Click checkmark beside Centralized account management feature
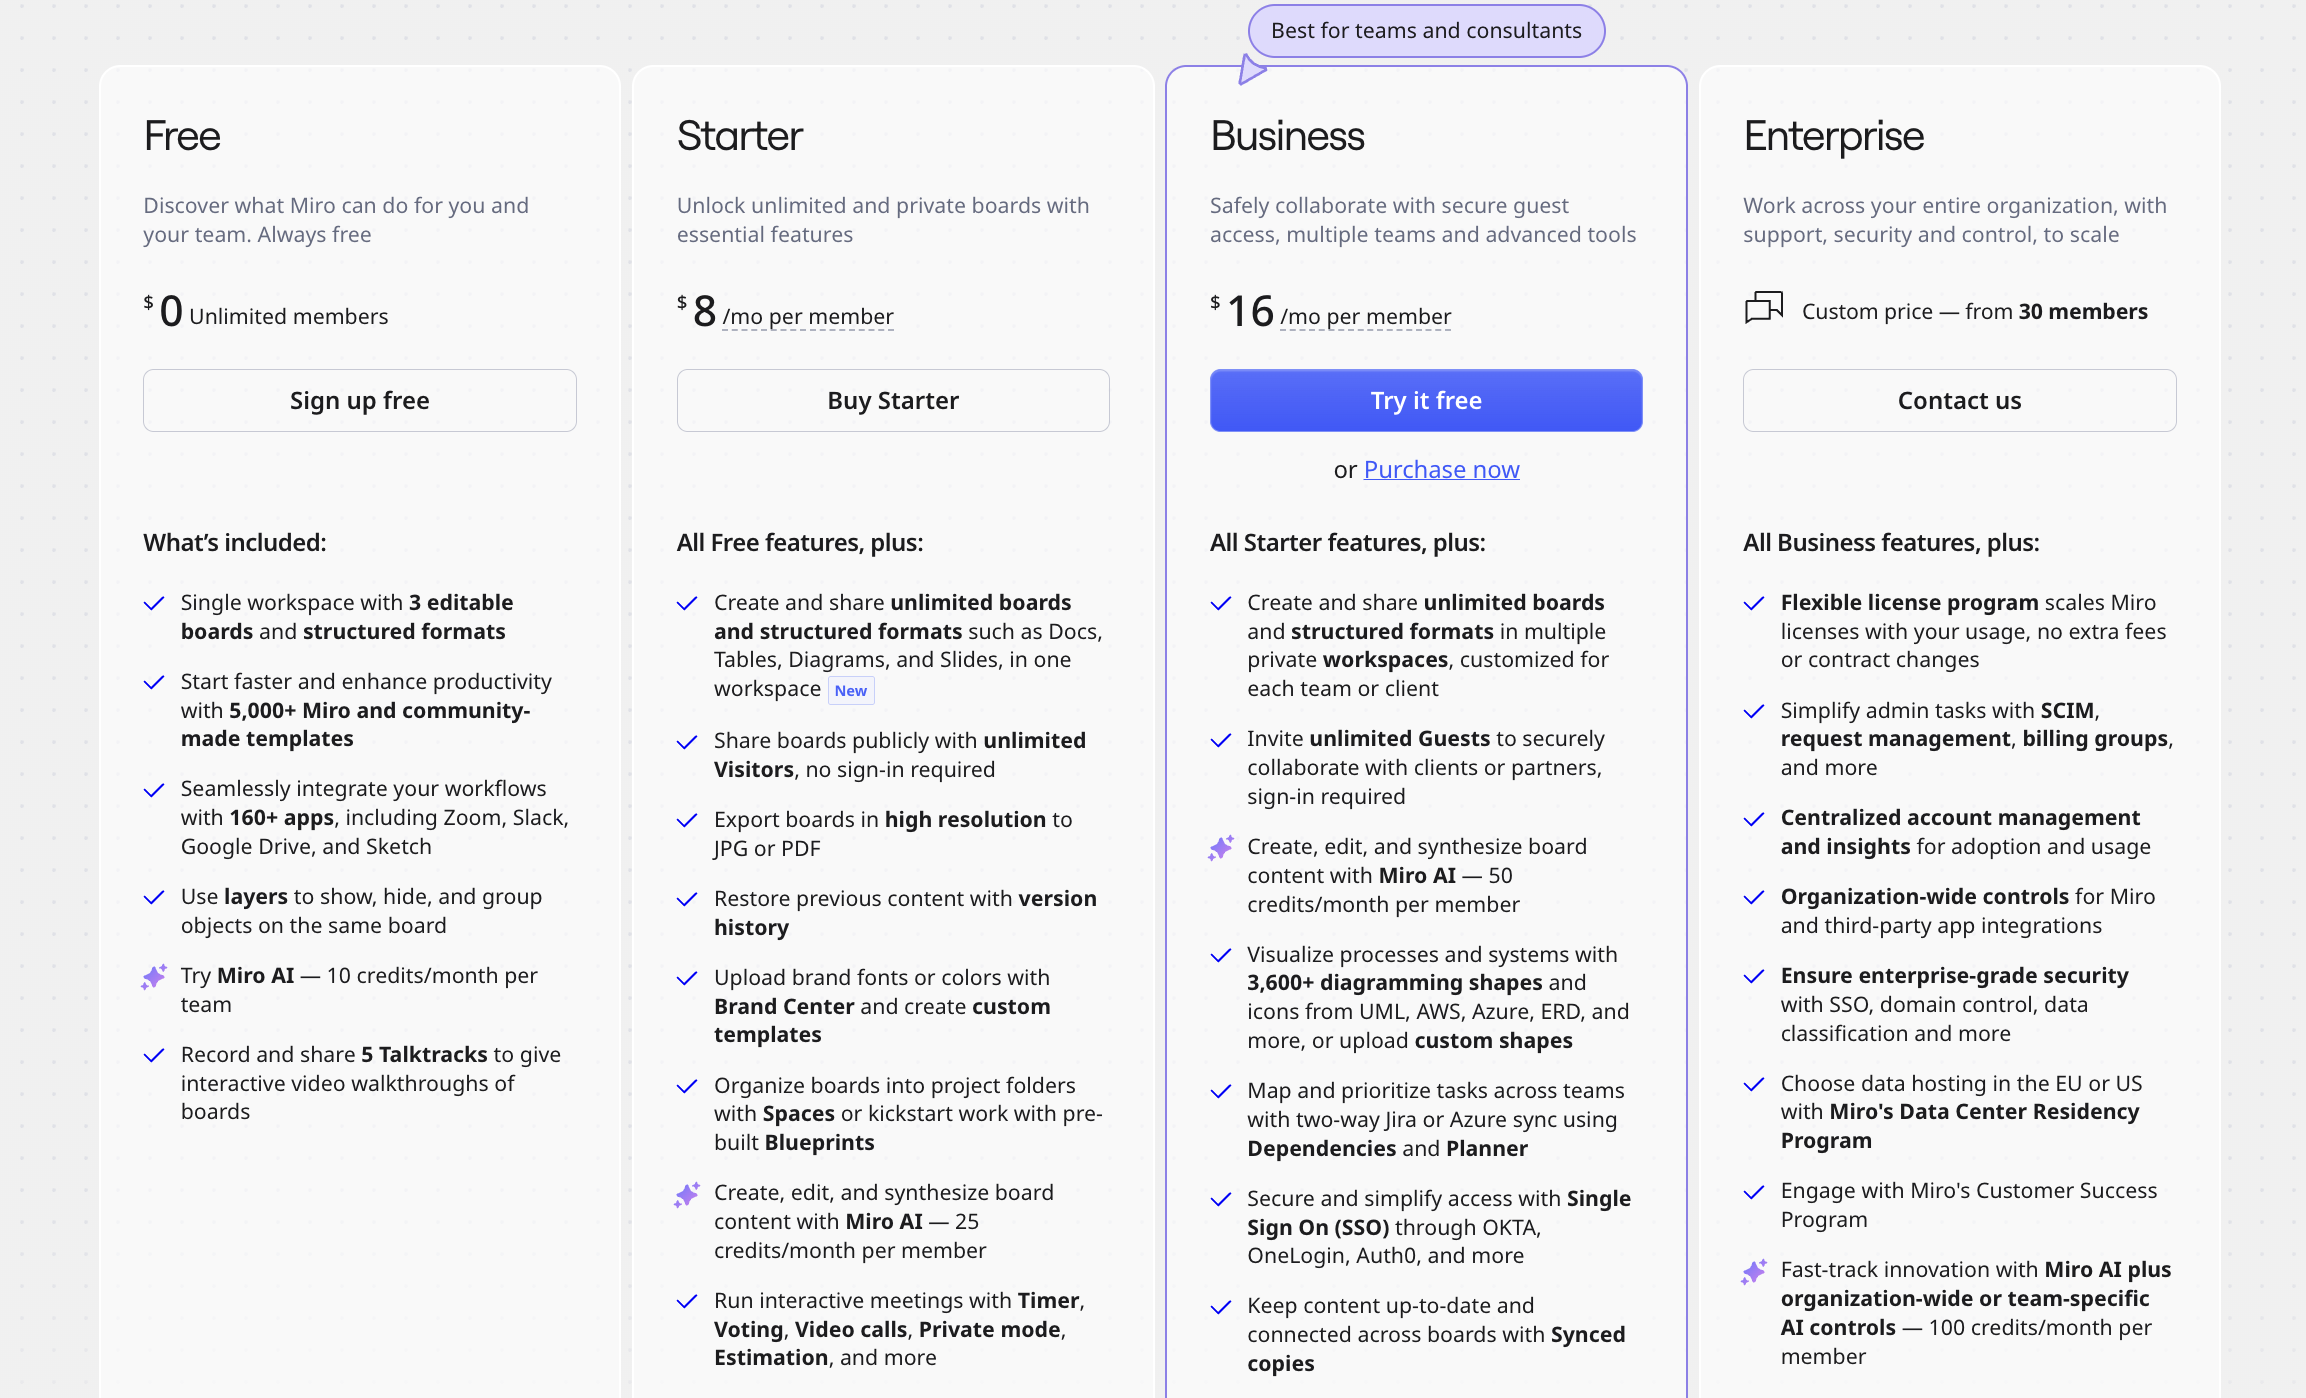 pyautogui.click(x=1754, y=819)
